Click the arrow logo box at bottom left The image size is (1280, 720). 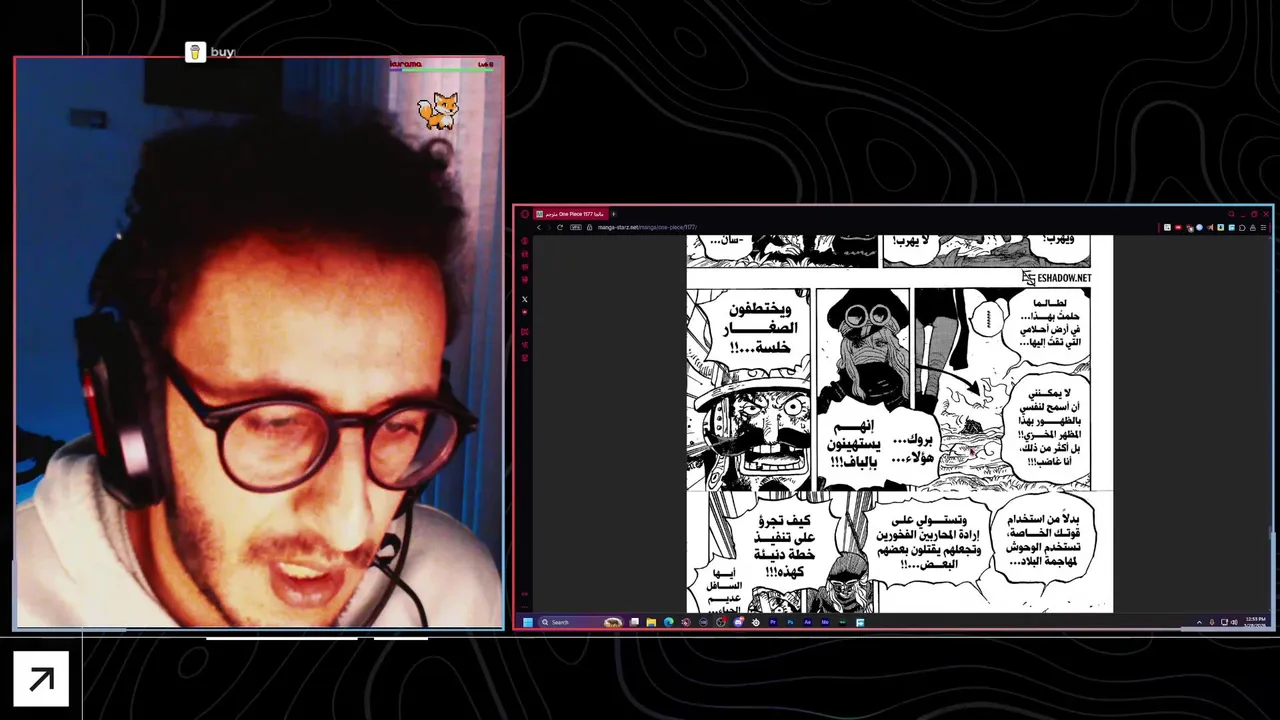click(41, 679)
